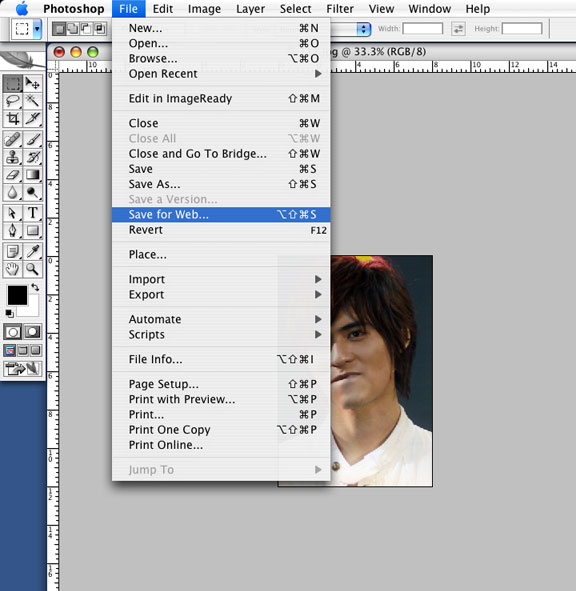
Task: Choose Revert from File menu
Action: 221,230
